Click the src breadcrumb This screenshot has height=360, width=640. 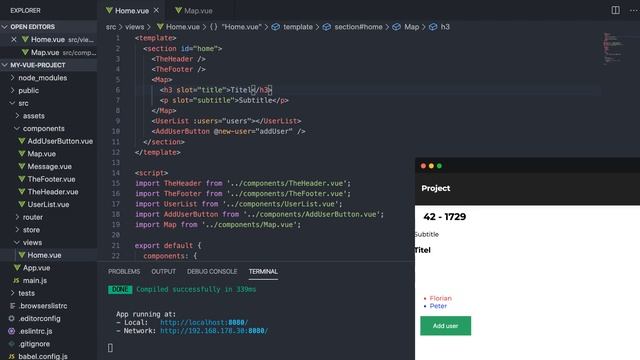tap(111, 27)
